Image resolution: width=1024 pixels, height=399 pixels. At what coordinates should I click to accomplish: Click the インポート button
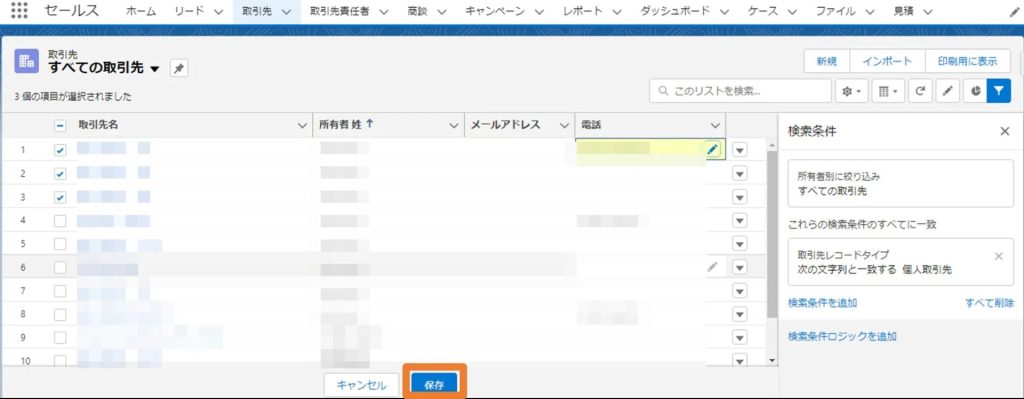(x=887, y=61)
